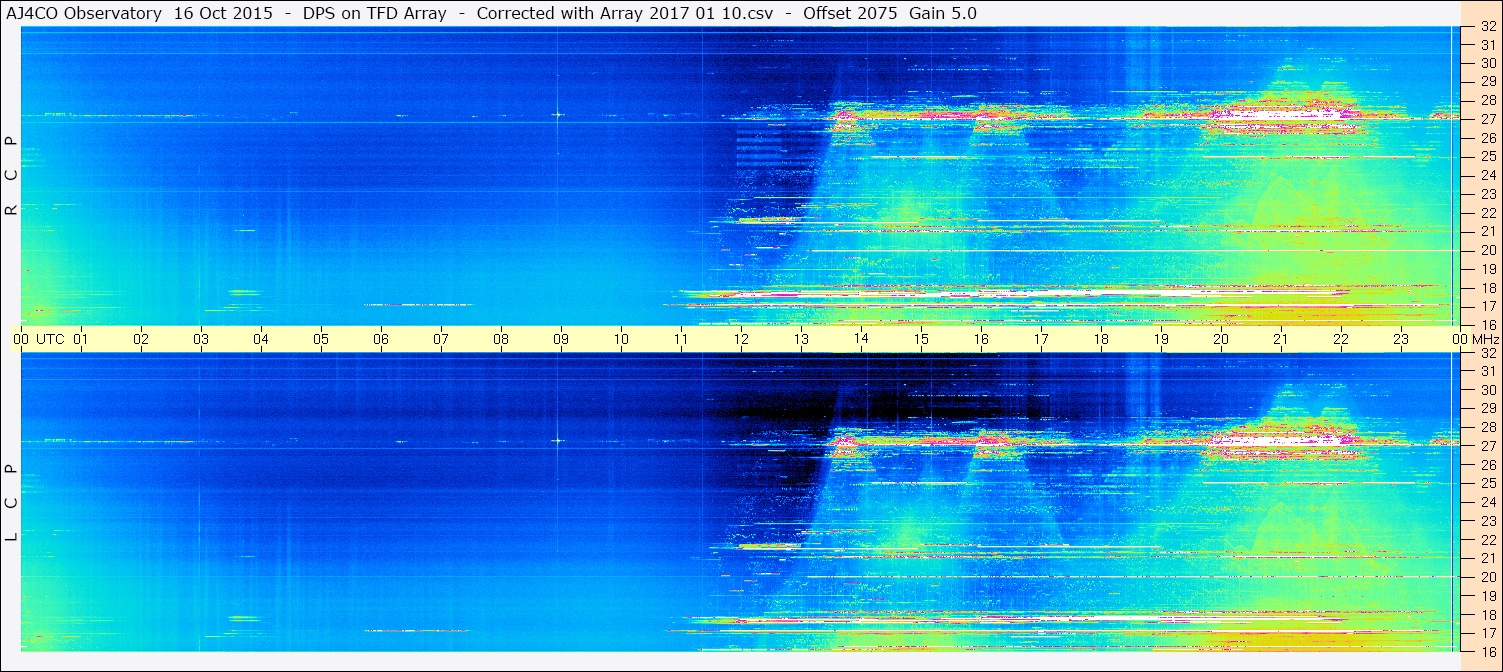Viewport: 1503px width, 672px height.
Task: Select the 11 hour marker on time axis
Action: click(x=681, y=339)
